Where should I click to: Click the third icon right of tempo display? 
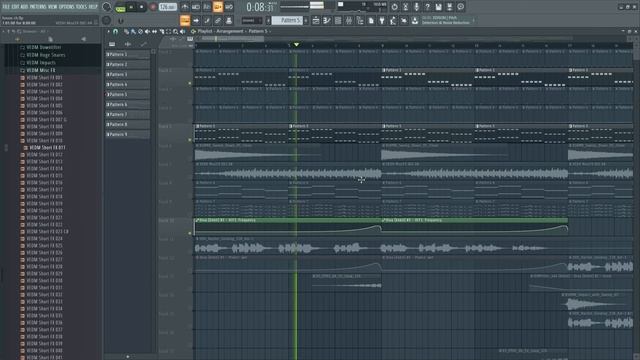(207, 7)
